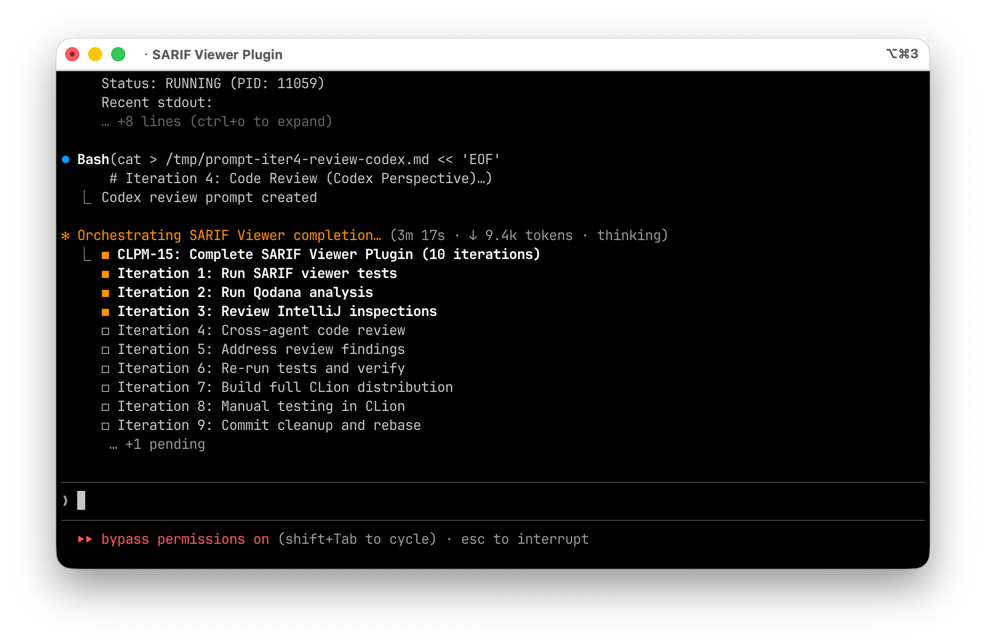Screen dimensions: 986x643
Task: Click 'bypass permissions on' mode indicator
Action: click(x=185, y=539)
